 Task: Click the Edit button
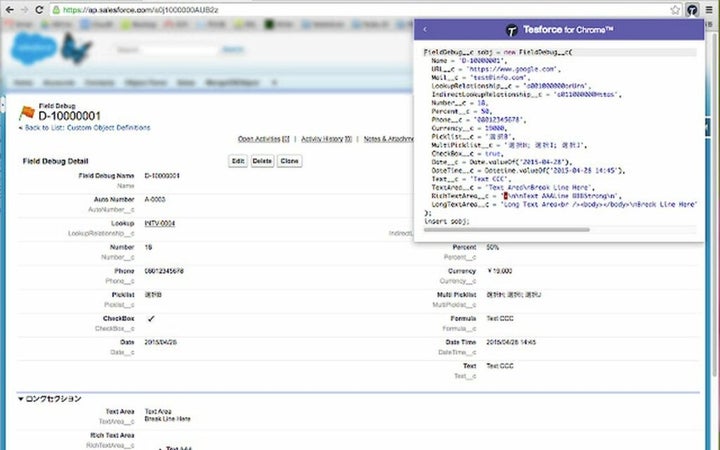[x=238, y=160]
